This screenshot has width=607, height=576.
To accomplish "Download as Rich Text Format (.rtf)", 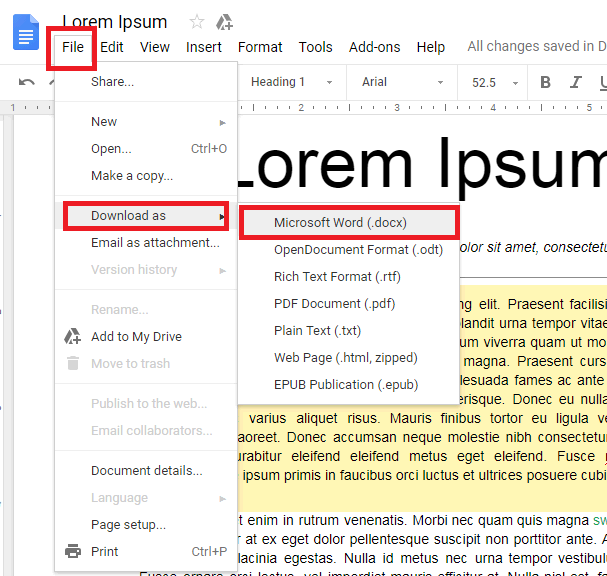I will tap(349, 277).
